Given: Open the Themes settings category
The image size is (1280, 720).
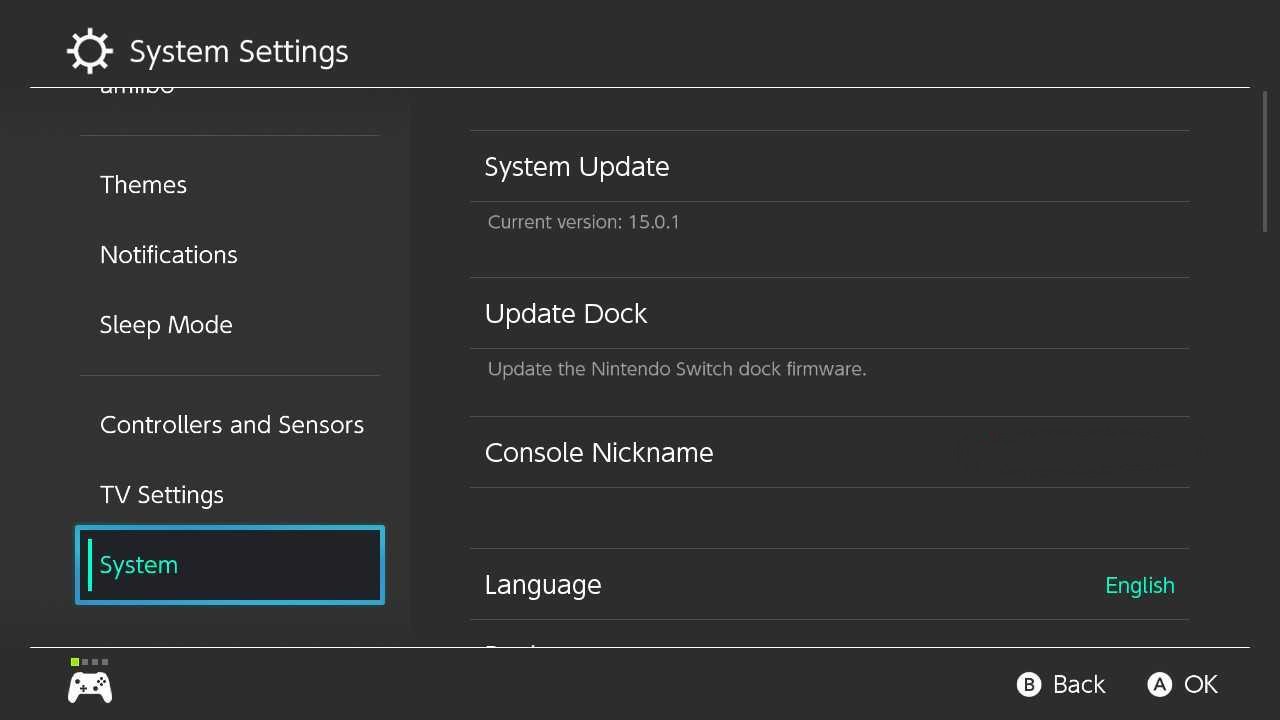Looking at the screenshot, I should point(143,185).
